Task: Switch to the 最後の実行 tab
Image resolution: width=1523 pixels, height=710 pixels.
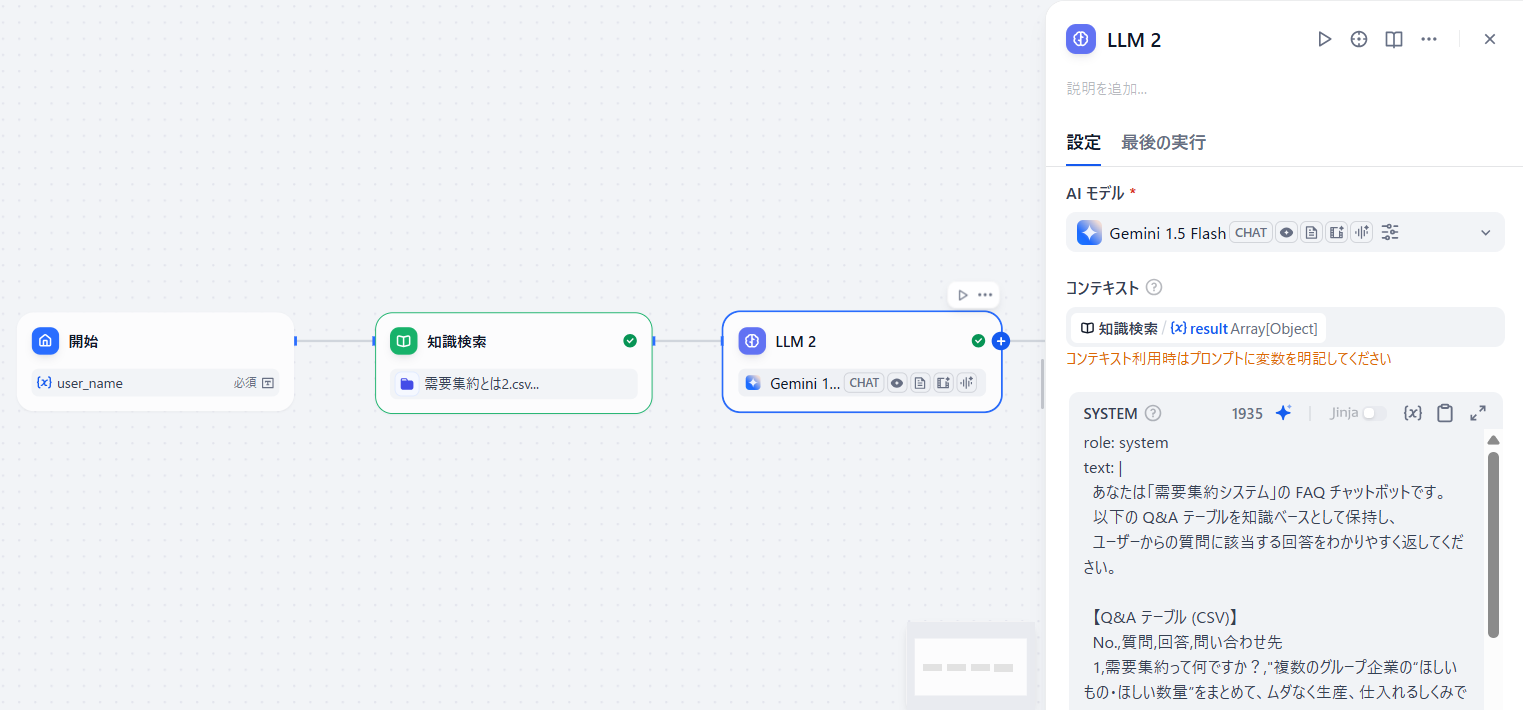Action: pos(1163,142)
